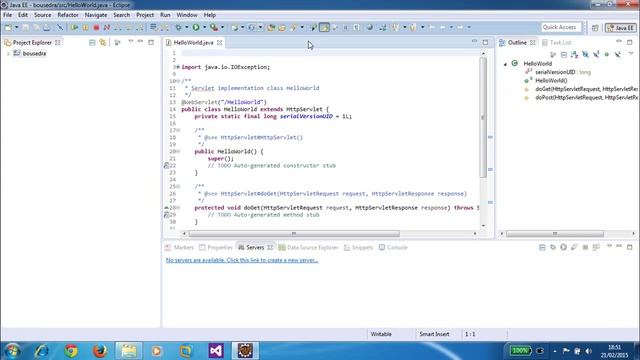Open Firefox from Windows taskbar
The width and height of the screenshot is (640, 360).
coord(100,351)
